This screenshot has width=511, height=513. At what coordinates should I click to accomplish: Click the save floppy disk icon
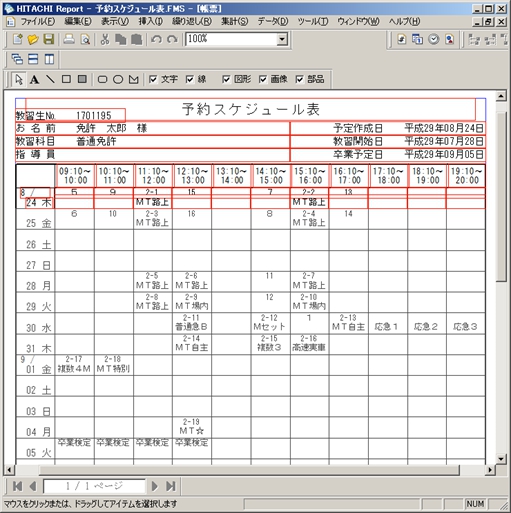pyautogui.click(x=49, y=39)
